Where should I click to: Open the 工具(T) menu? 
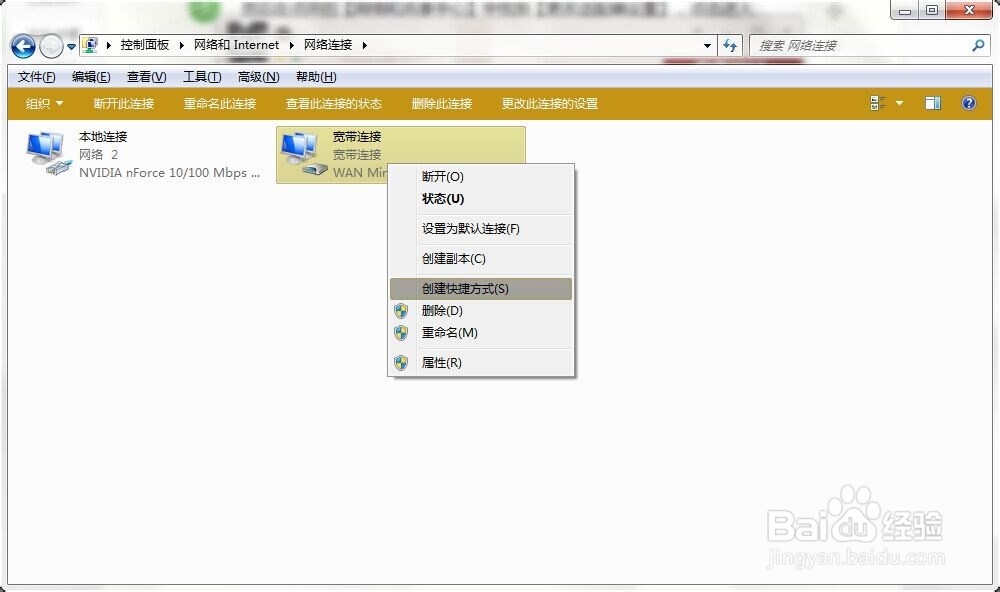pos(201,76)
